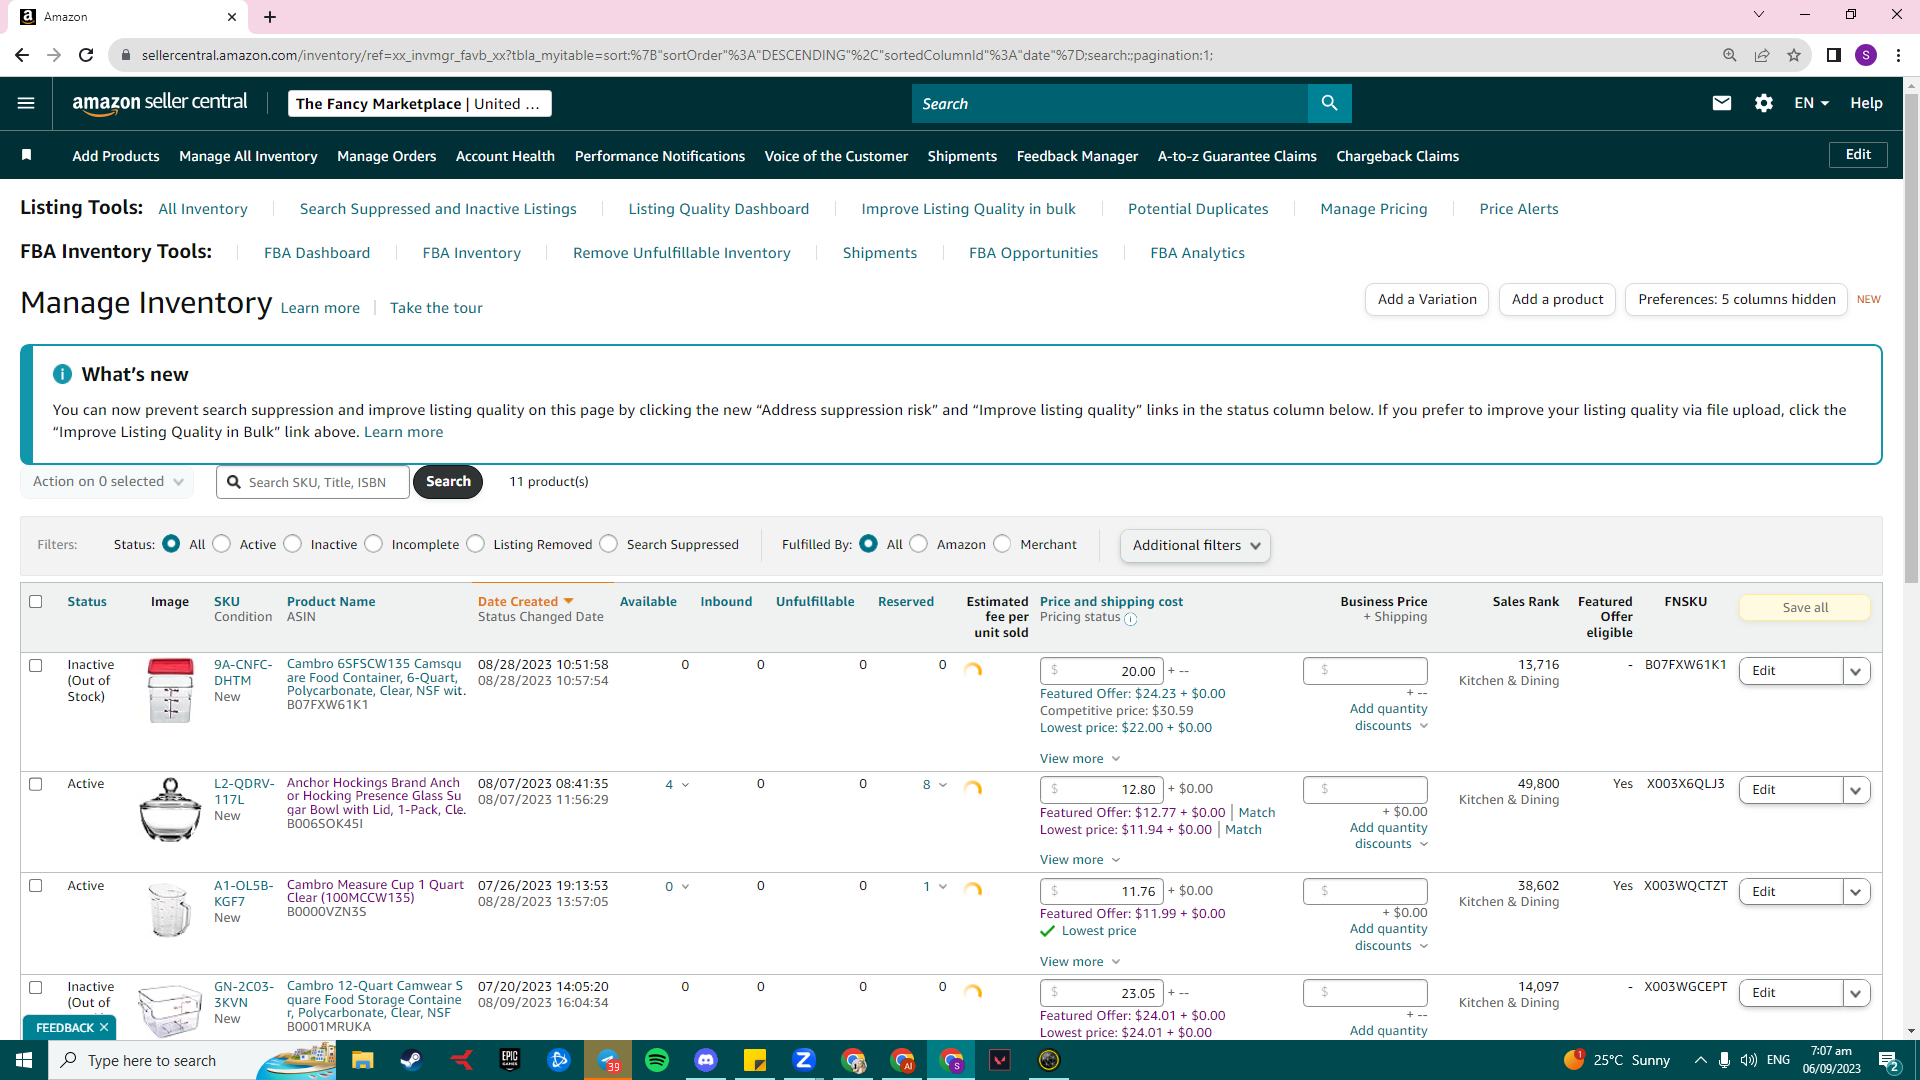
Task: Click the Search SKU, Title, ISBN field
Action: (313, 482)
